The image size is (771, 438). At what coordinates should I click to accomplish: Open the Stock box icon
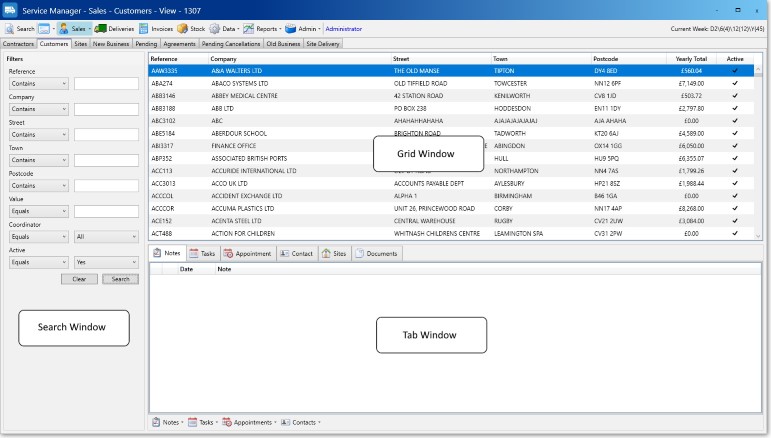tap(182, 29)
